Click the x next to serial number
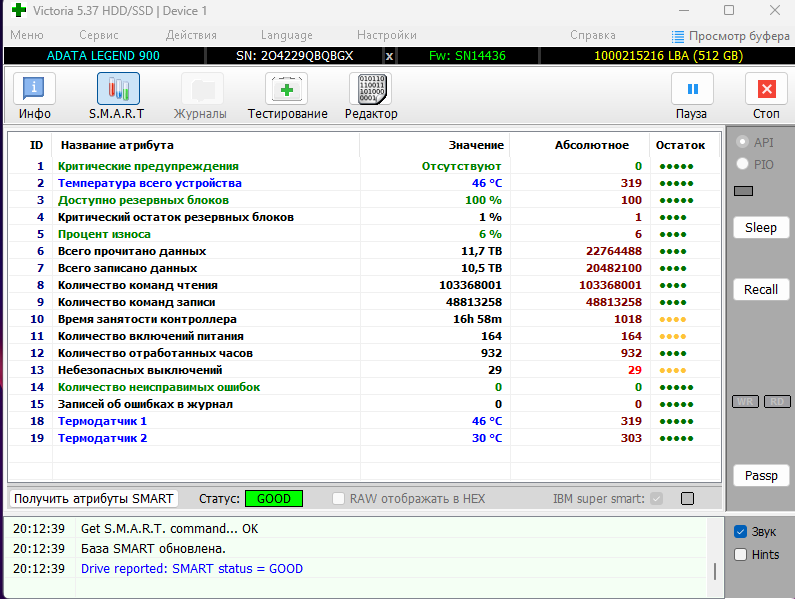 tap(389, 56)
